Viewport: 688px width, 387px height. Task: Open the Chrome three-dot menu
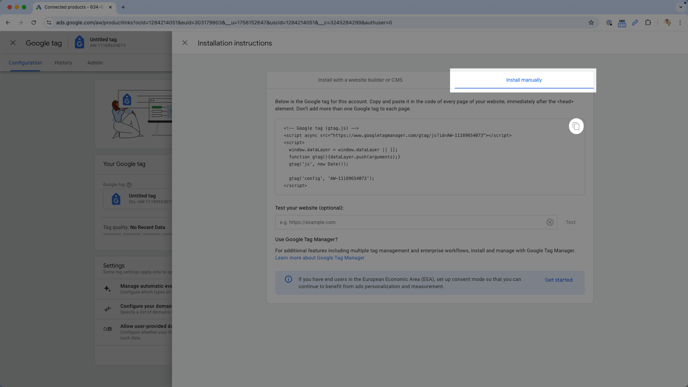[680, 23]
